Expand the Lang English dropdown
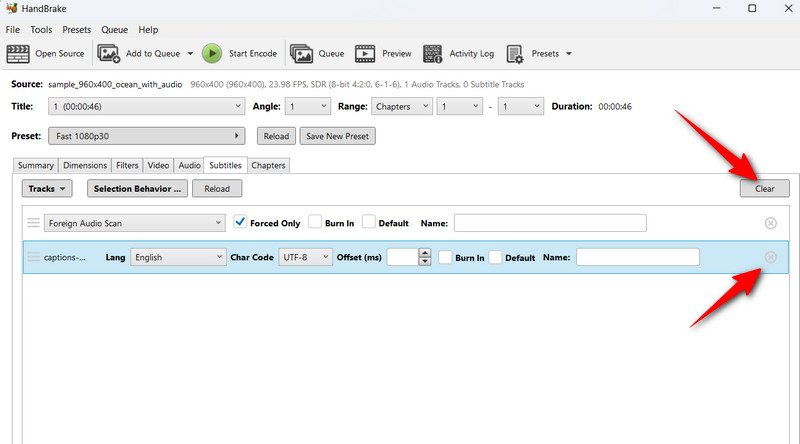This screenshot has height=444, width=800. click(179, 257)
